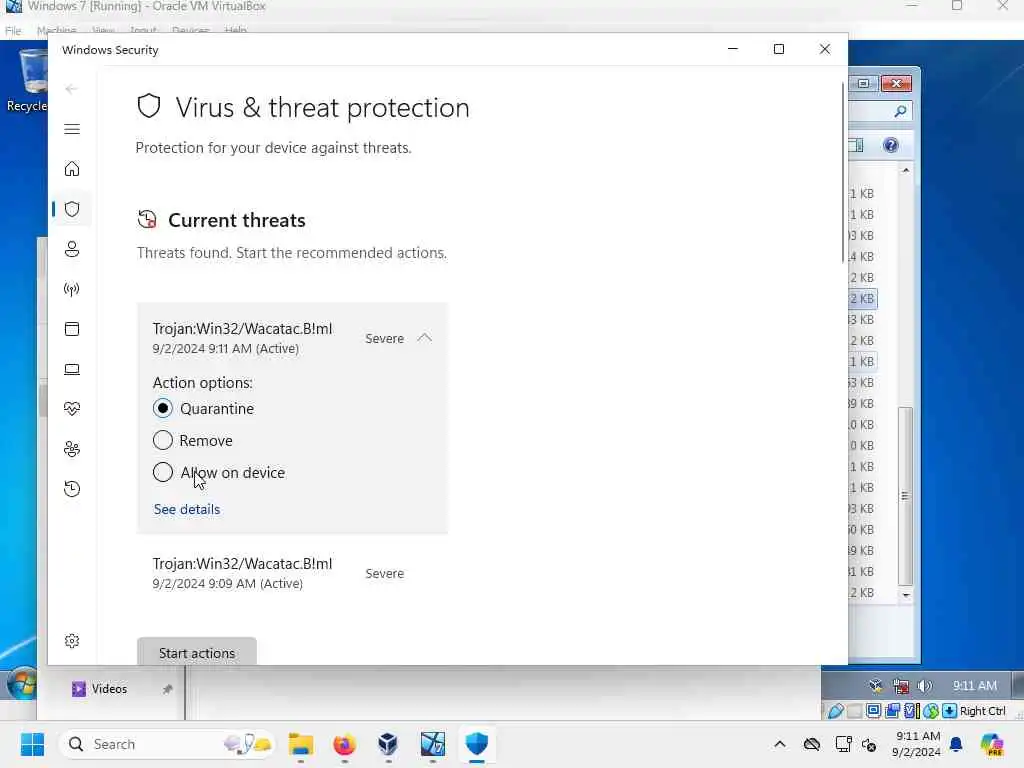Click the taskbar Search box
This screenshot has width=1024, height=768.
tap(167, 744)
